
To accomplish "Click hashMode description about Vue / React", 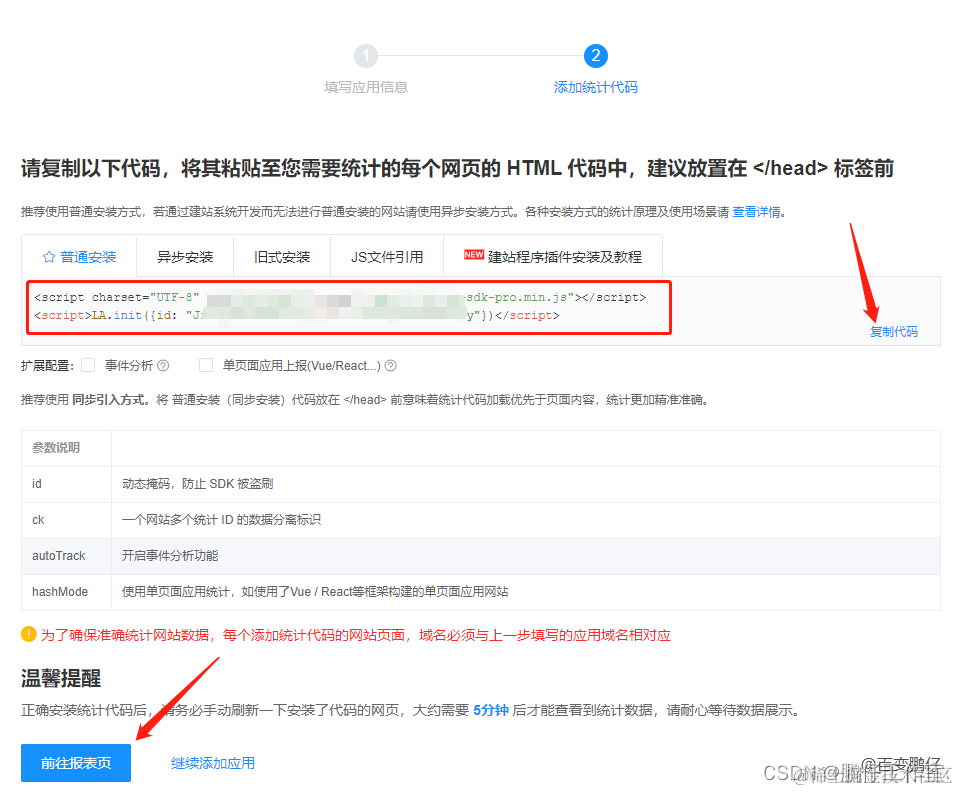I will 315,592.
